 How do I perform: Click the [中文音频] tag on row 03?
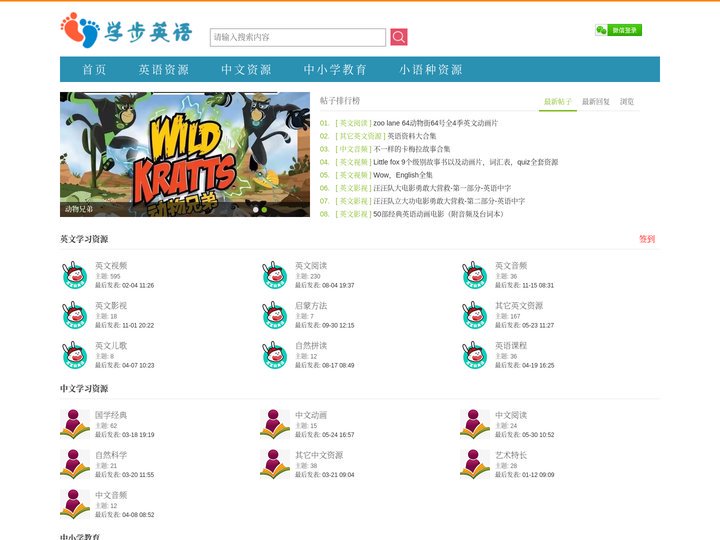(x=353, y=149)
